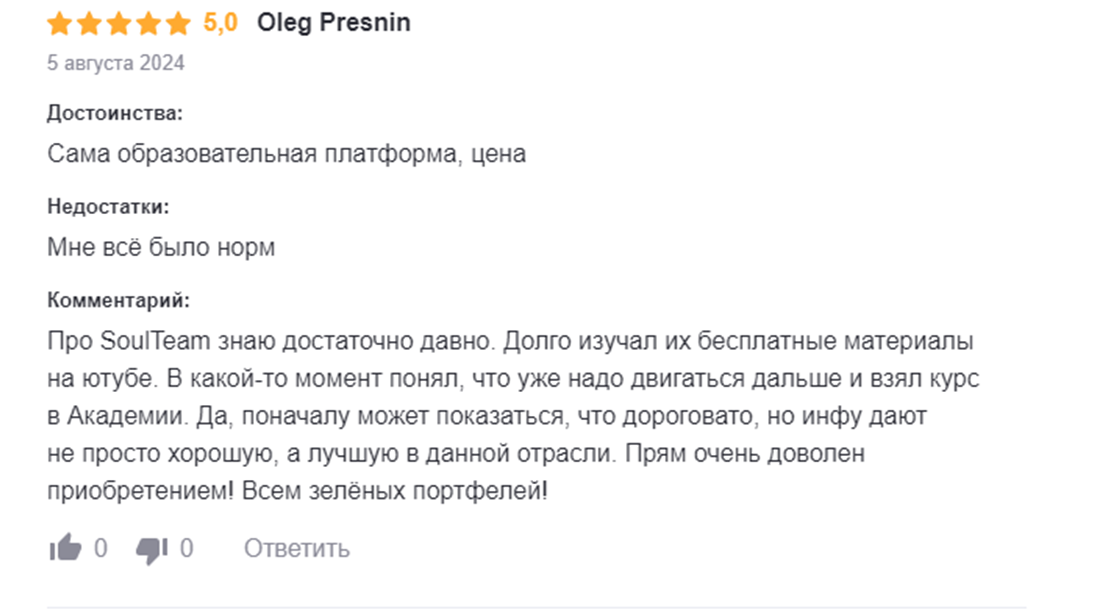1109x613 pixels.
Task: Click the first rating star
Action: point(59,24)
